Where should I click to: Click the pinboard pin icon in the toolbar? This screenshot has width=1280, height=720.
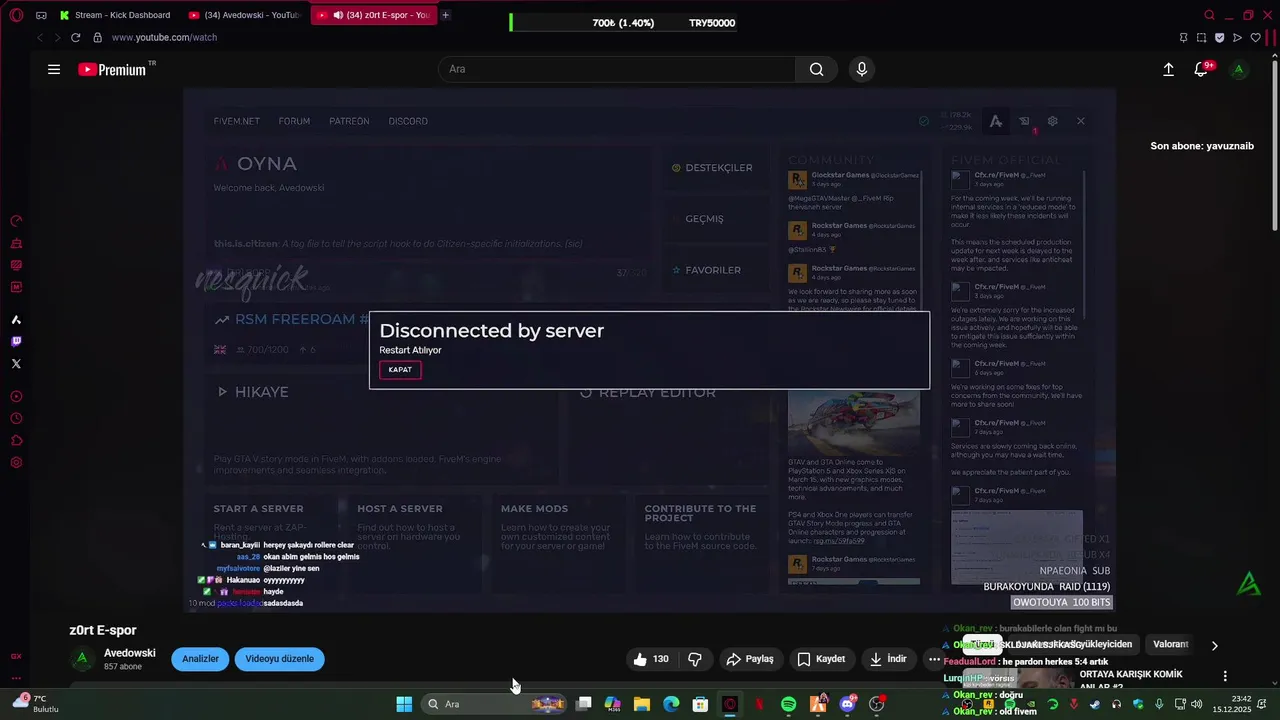1183,37
